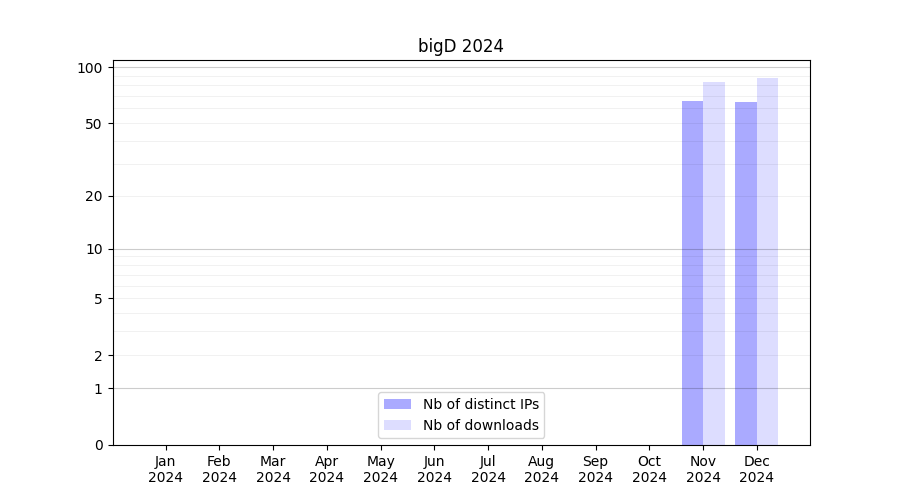Click the Jan 2024 x-axis label
Image resolution: width=900 pixels, height=500 pixels.
[165, 469]
